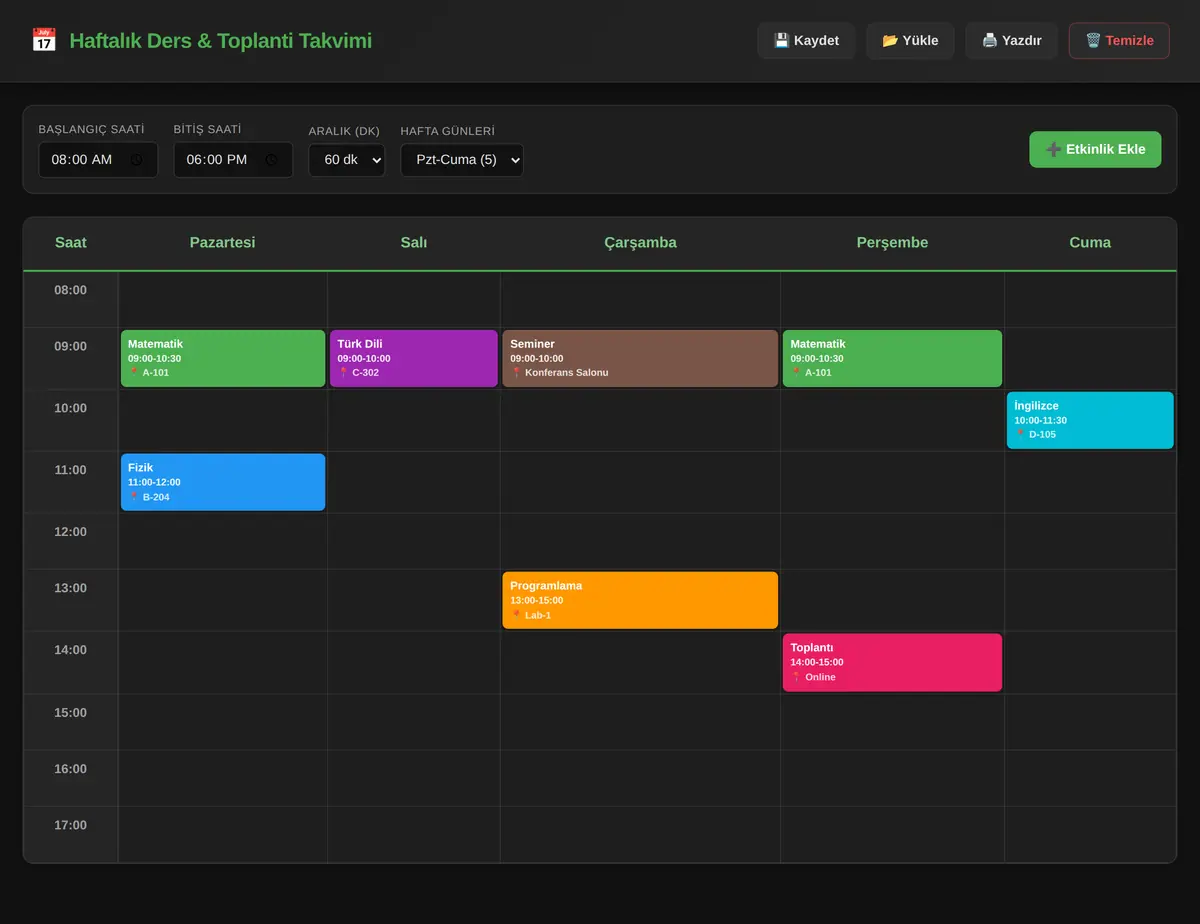
Task: Add a new event with Etkinlik Ekle
Action: click(1095, 149)
